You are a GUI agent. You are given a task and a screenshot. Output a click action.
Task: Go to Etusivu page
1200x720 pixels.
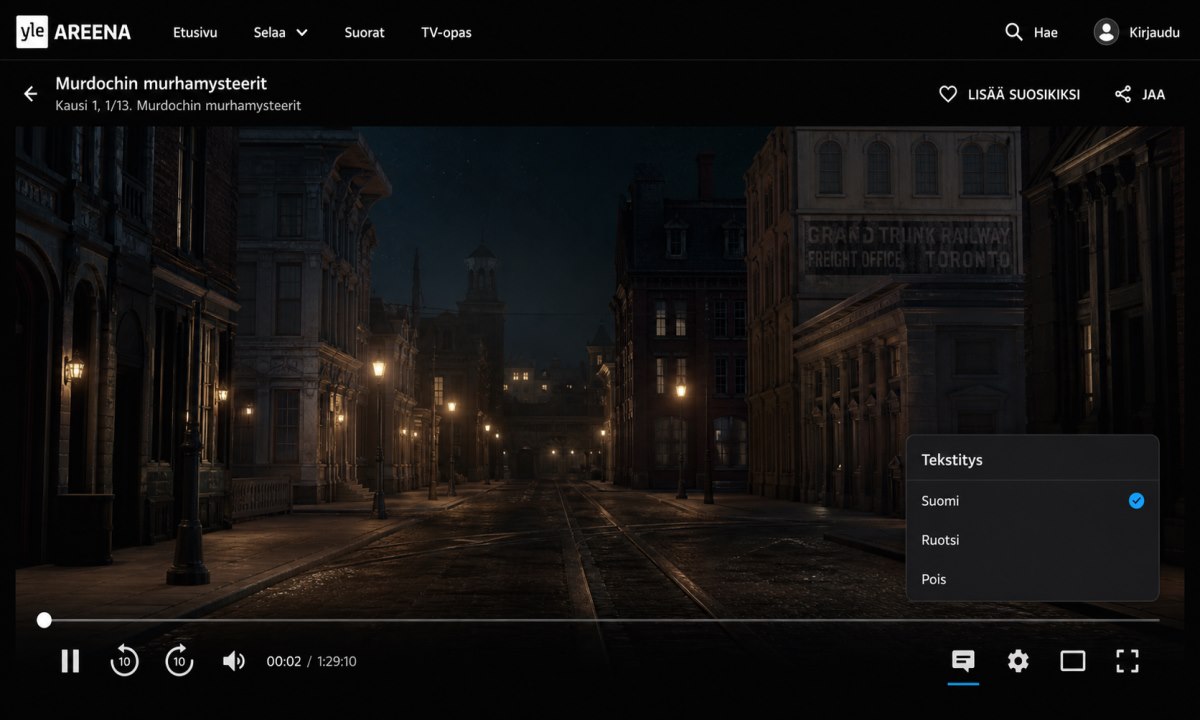tap(195, 32)
